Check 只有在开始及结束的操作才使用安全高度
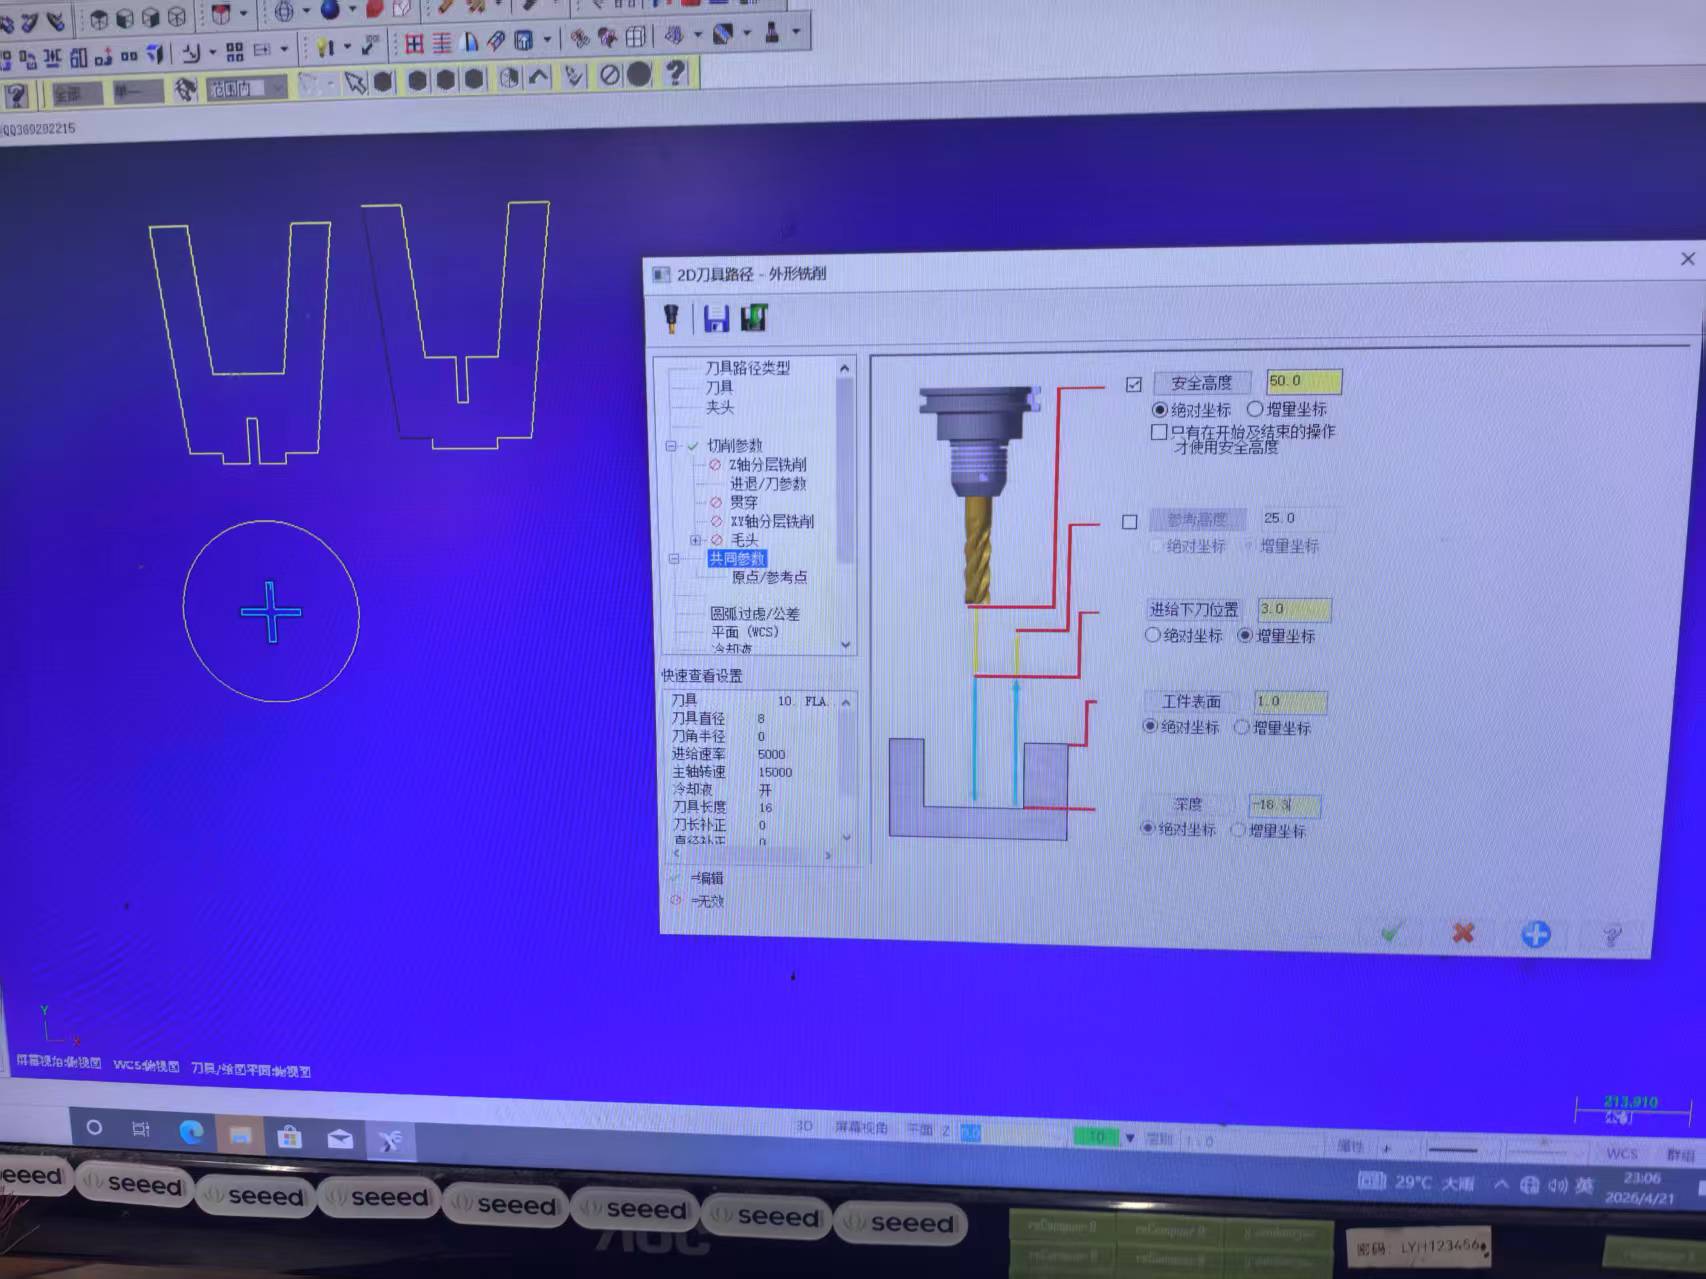 click(1159, 432)
